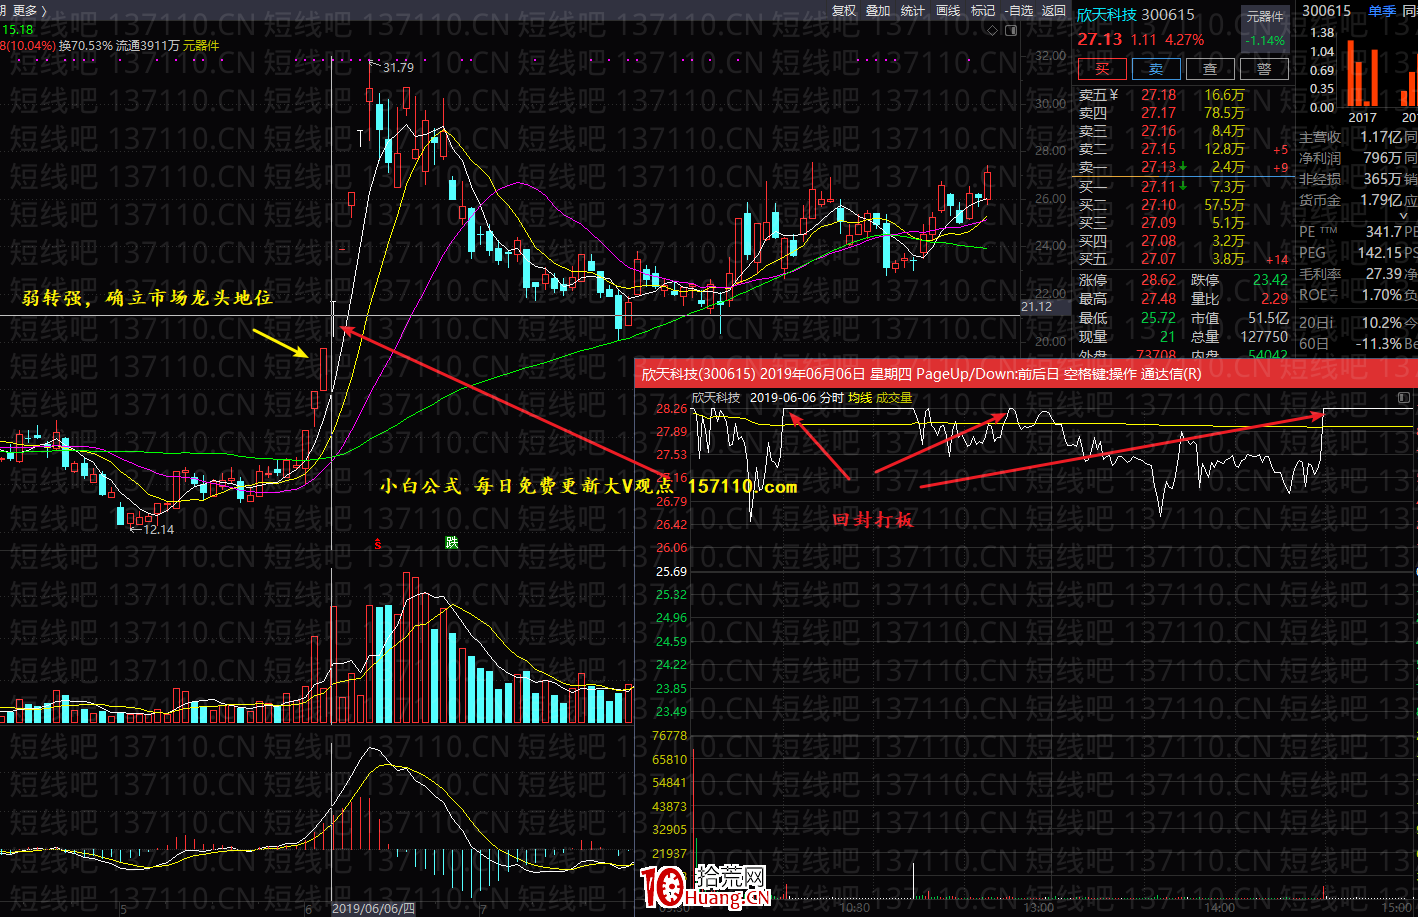Toggle the 均线 average line in the popup
This screenshot has height=917, width=1418.
click(x=860, y=397)
